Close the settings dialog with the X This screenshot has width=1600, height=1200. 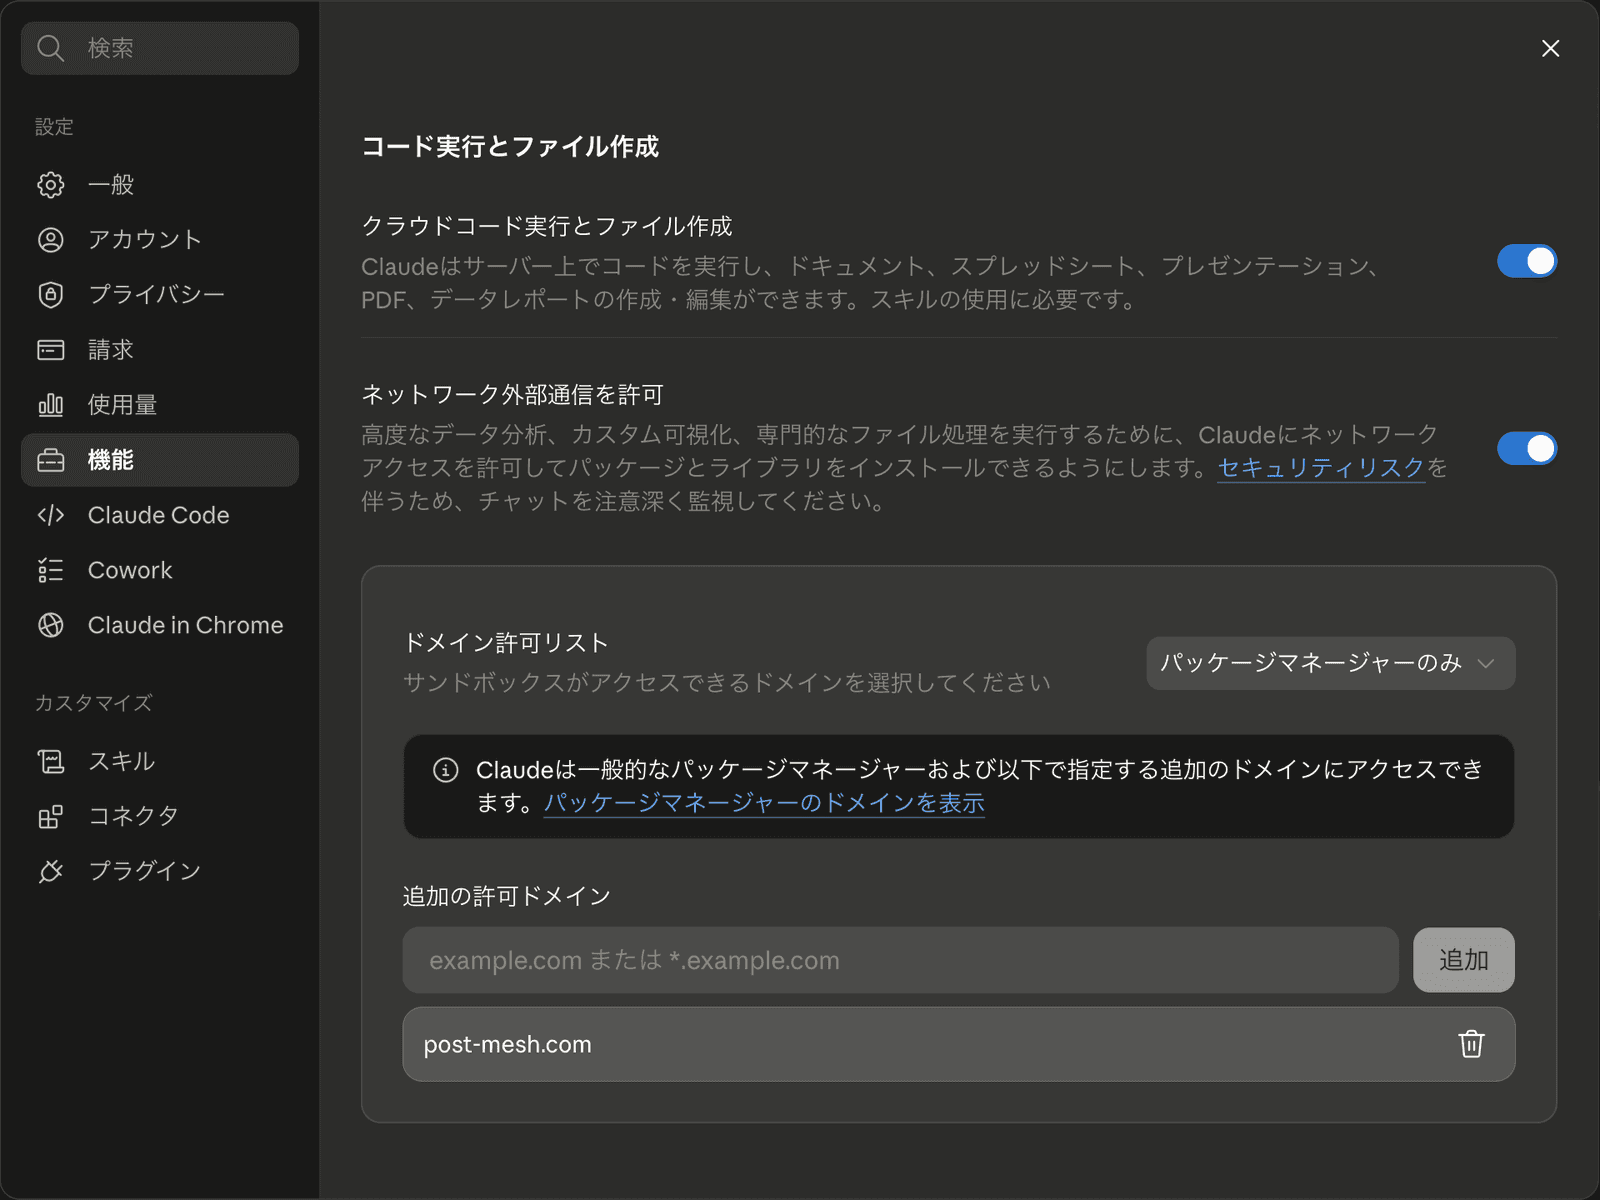[1551, 48]
